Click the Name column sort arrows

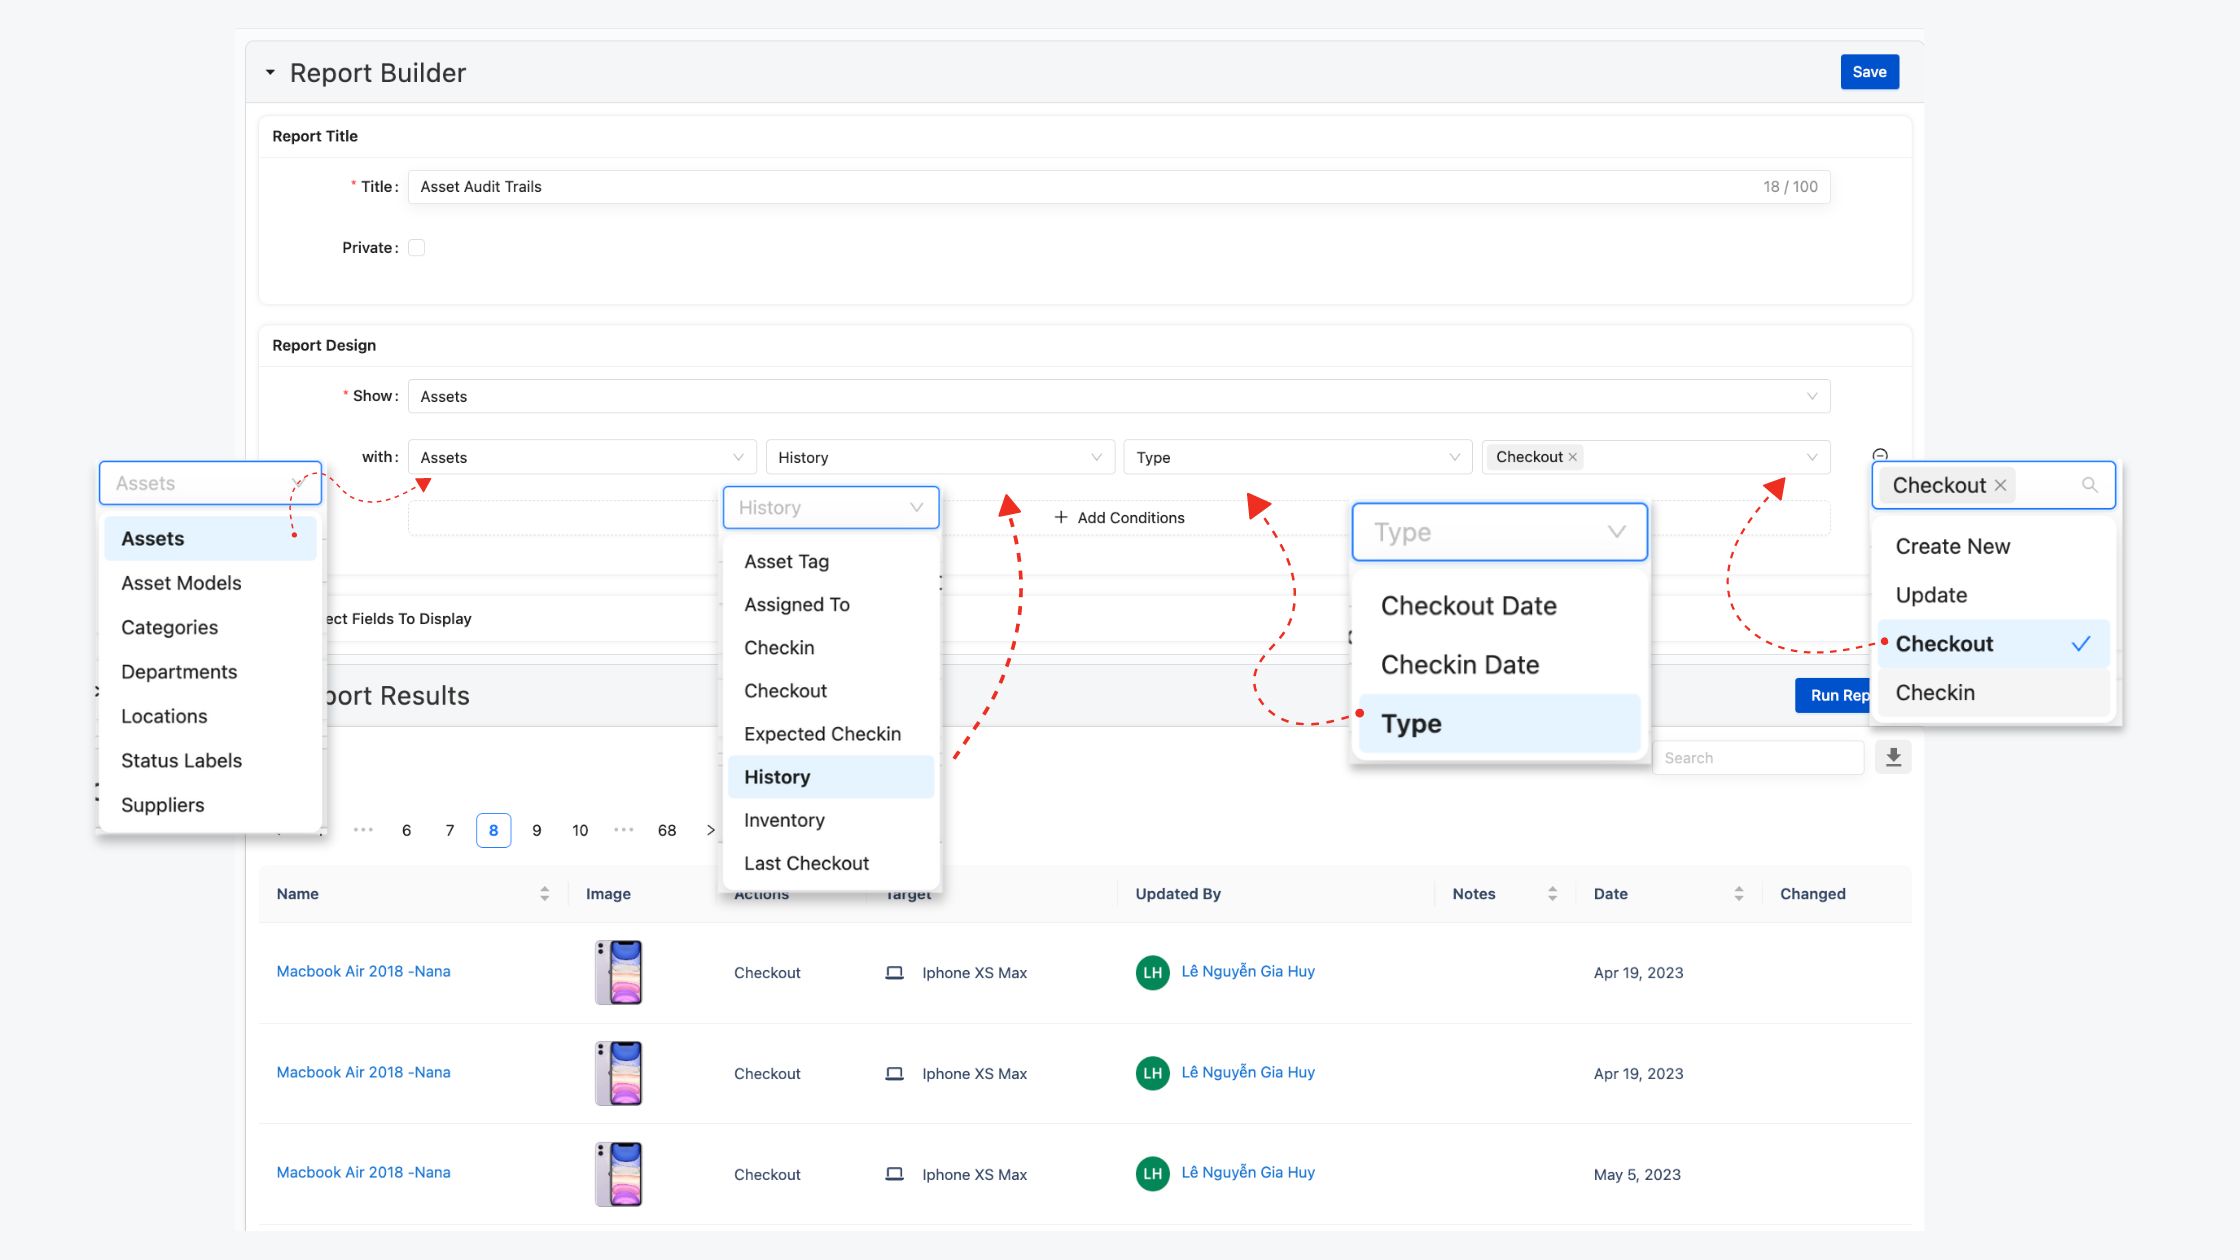[x=544, y=894]
